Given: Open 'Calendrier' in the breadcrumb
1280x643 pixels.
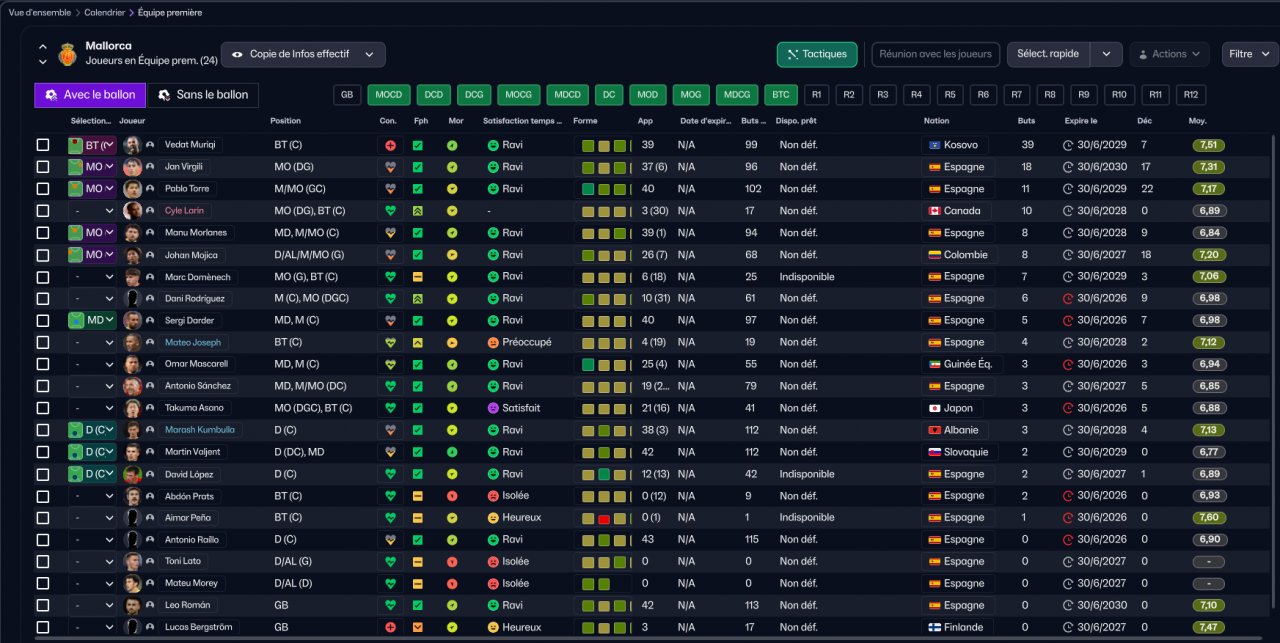Looking at the screenshot, I should [x=105, y=13].
